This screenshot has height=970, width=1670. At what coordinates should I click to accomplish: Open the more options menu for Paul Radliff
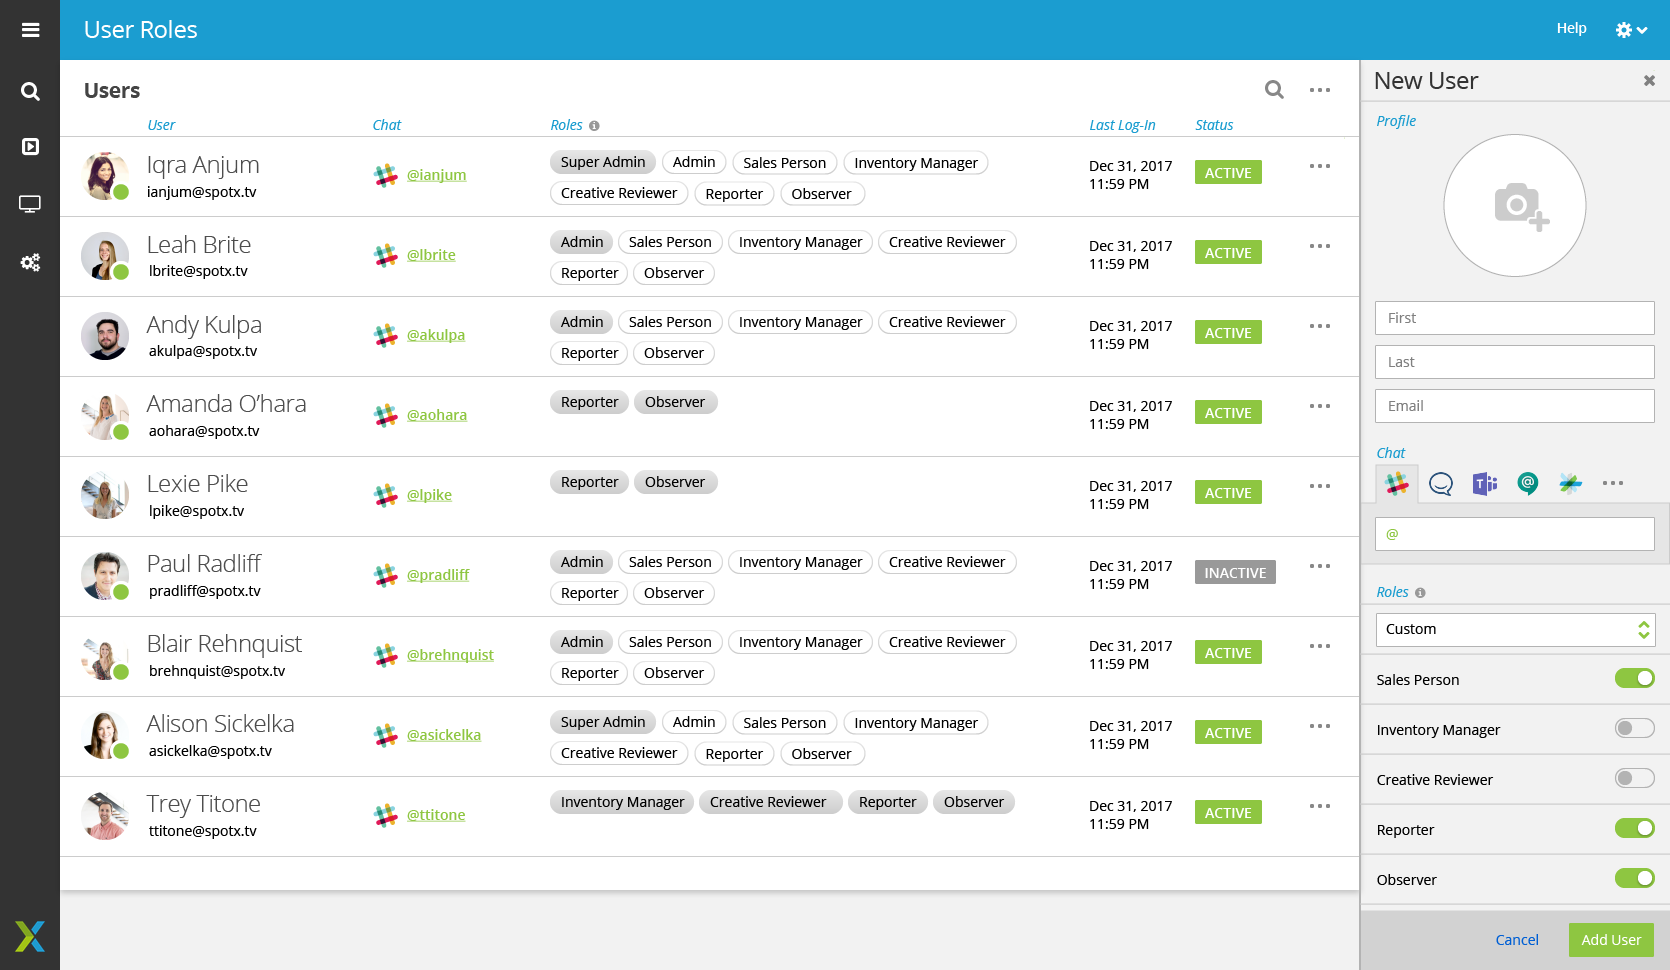click(x=1319, y=566)
